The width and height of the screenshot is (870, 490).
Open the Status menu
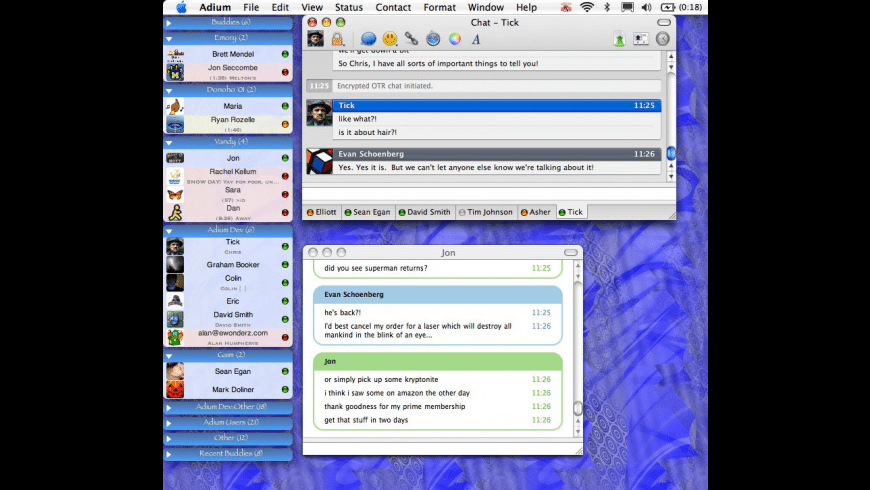349,7
